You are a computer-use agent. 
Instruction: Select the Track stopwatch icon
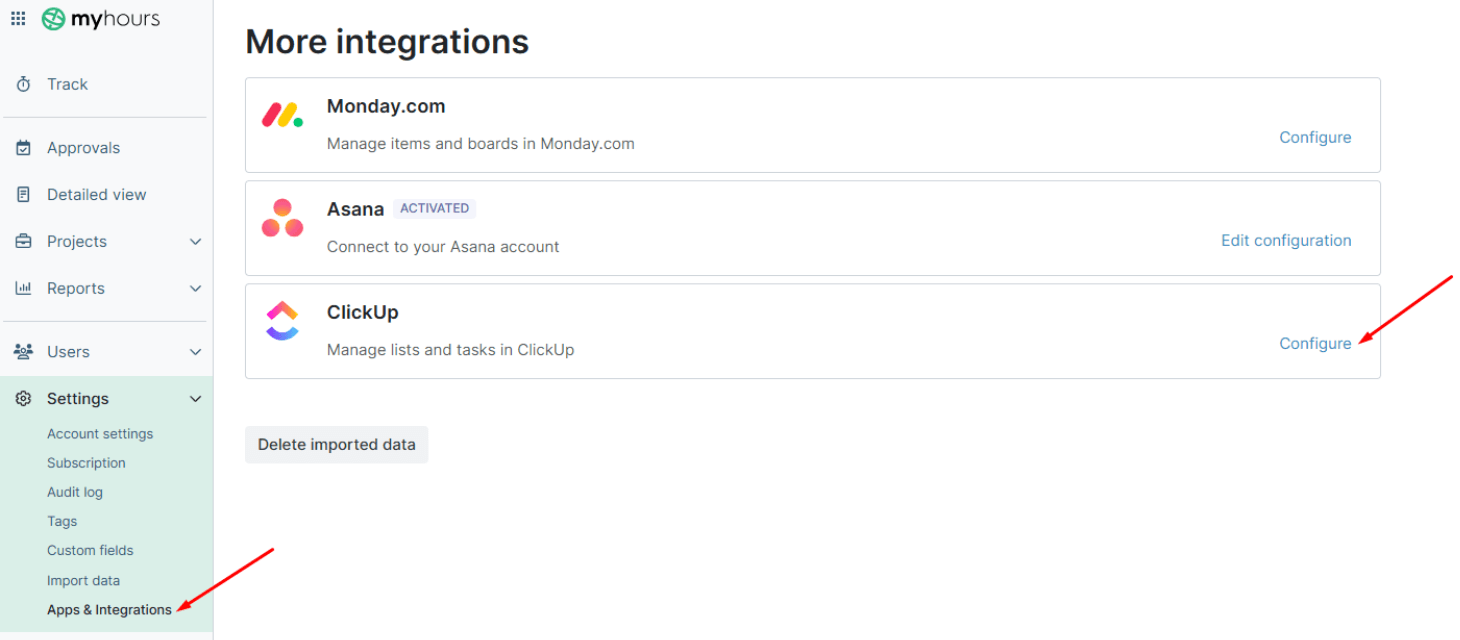[23, 84]
